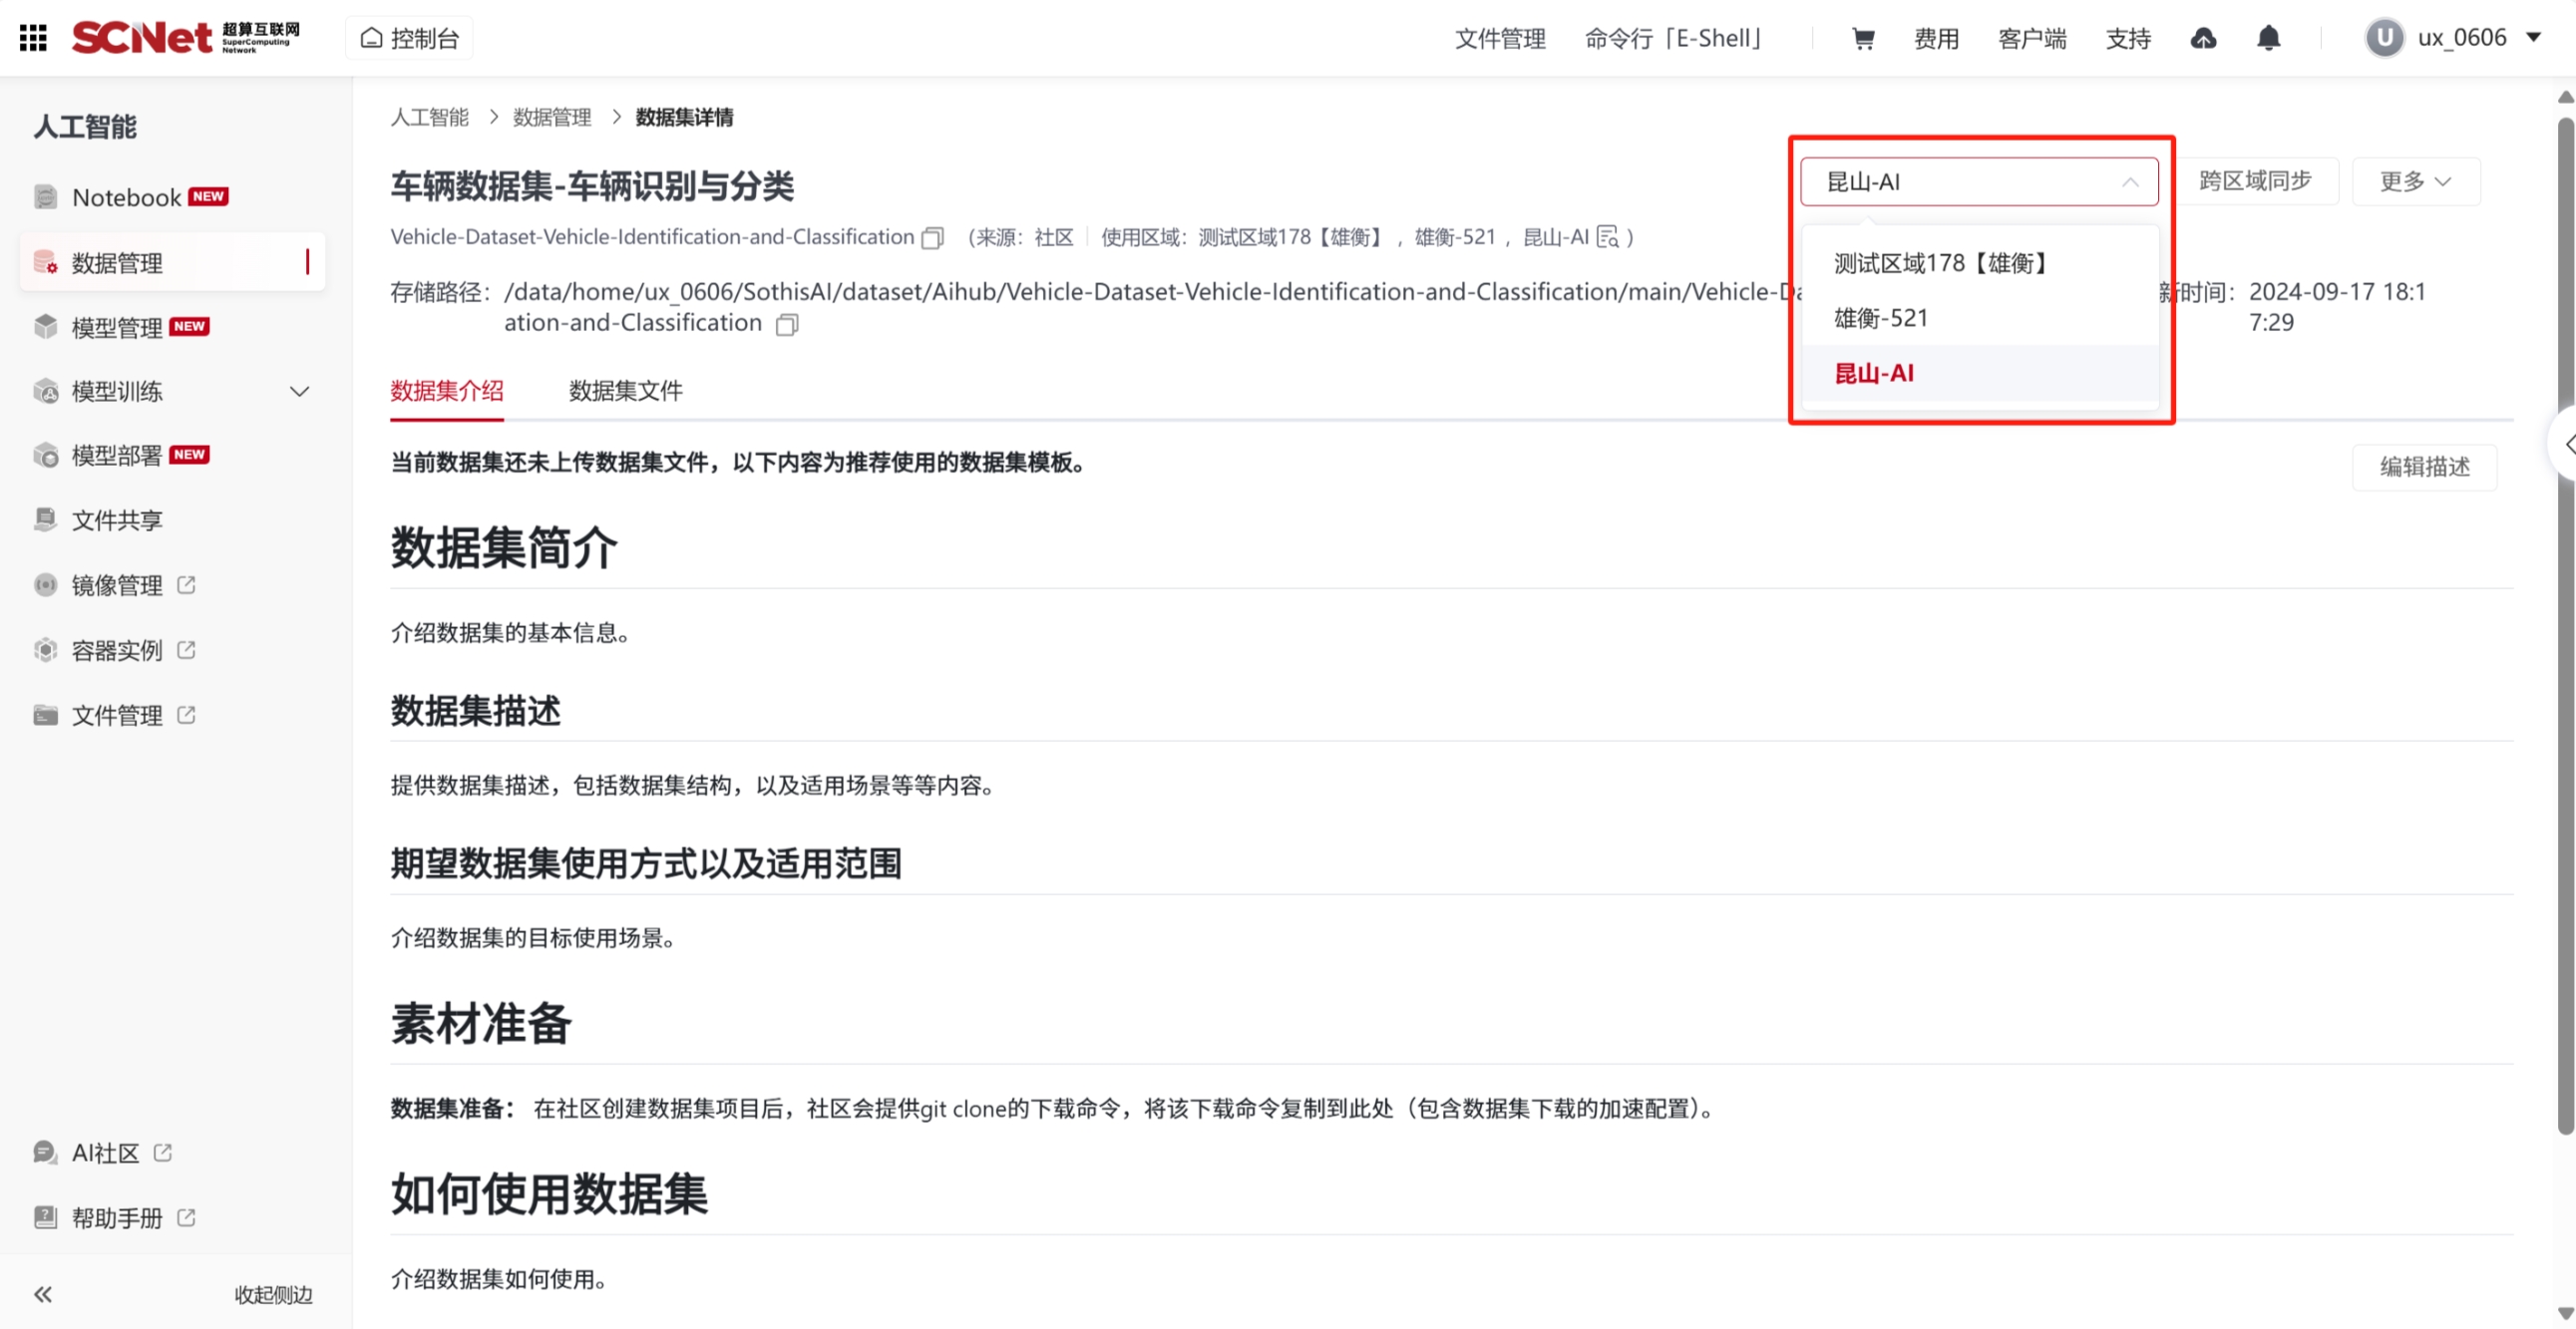Click double-arrow collapse sidebar icon

[x=42, y=1294]
